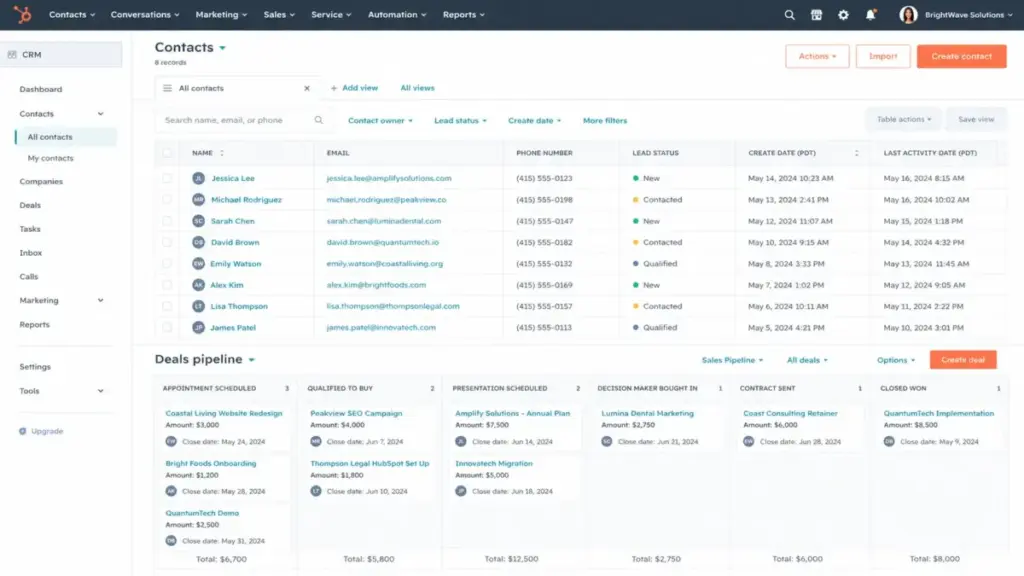Click the list icon on All contacts tab
Image resolution: width=1024 pixels, height=576 pixels.
pyautogui.click(x=167, y=88)
